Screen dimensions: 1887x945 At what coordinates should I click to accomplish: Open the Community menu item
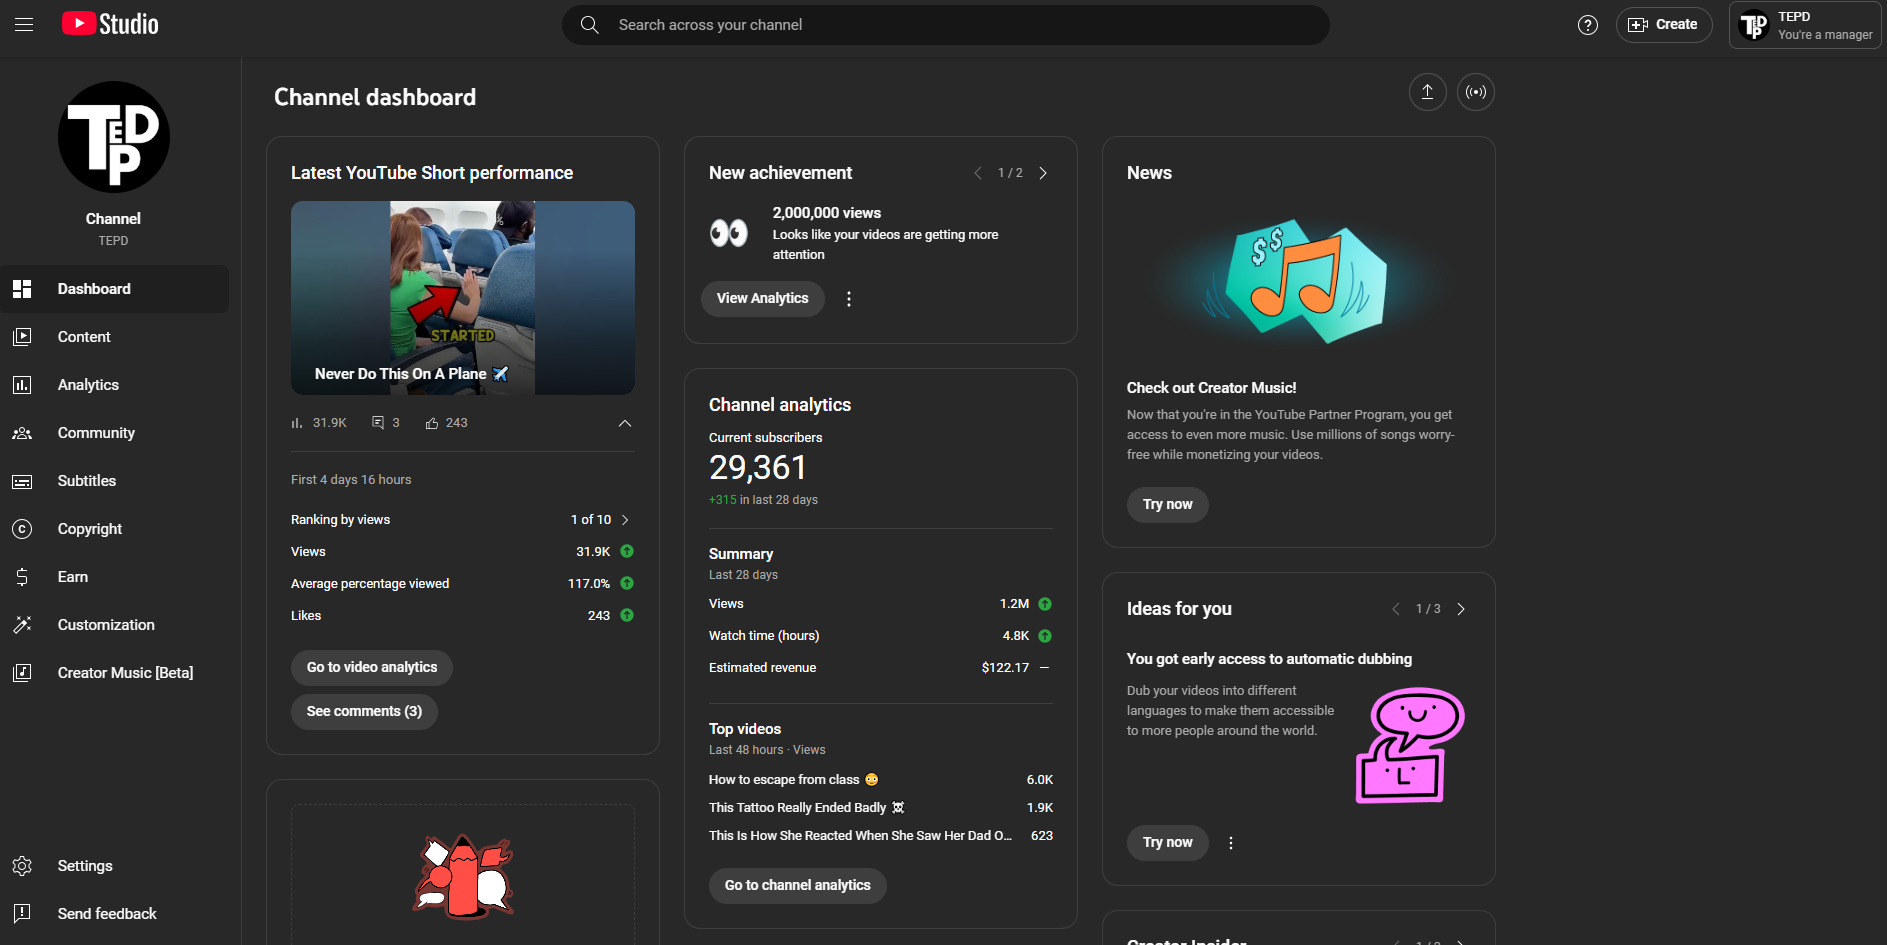114,433
